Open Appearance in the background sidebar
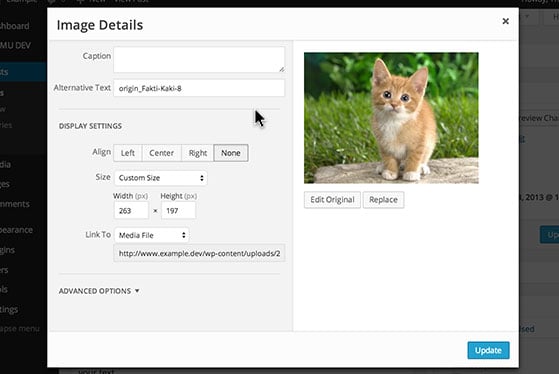Viewport: 559px width, 374px height. click(16, 230)
